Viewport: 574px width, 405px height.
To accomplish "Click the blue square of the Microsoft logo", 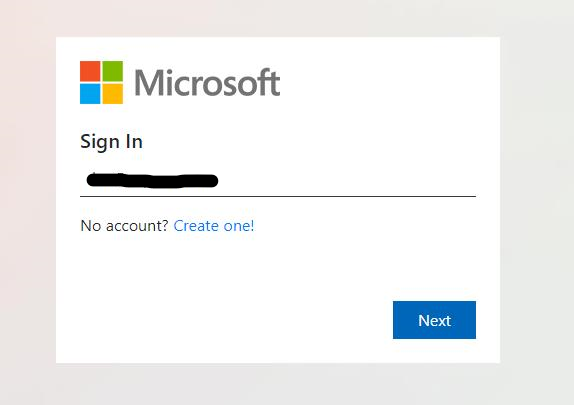I will 90,94.
